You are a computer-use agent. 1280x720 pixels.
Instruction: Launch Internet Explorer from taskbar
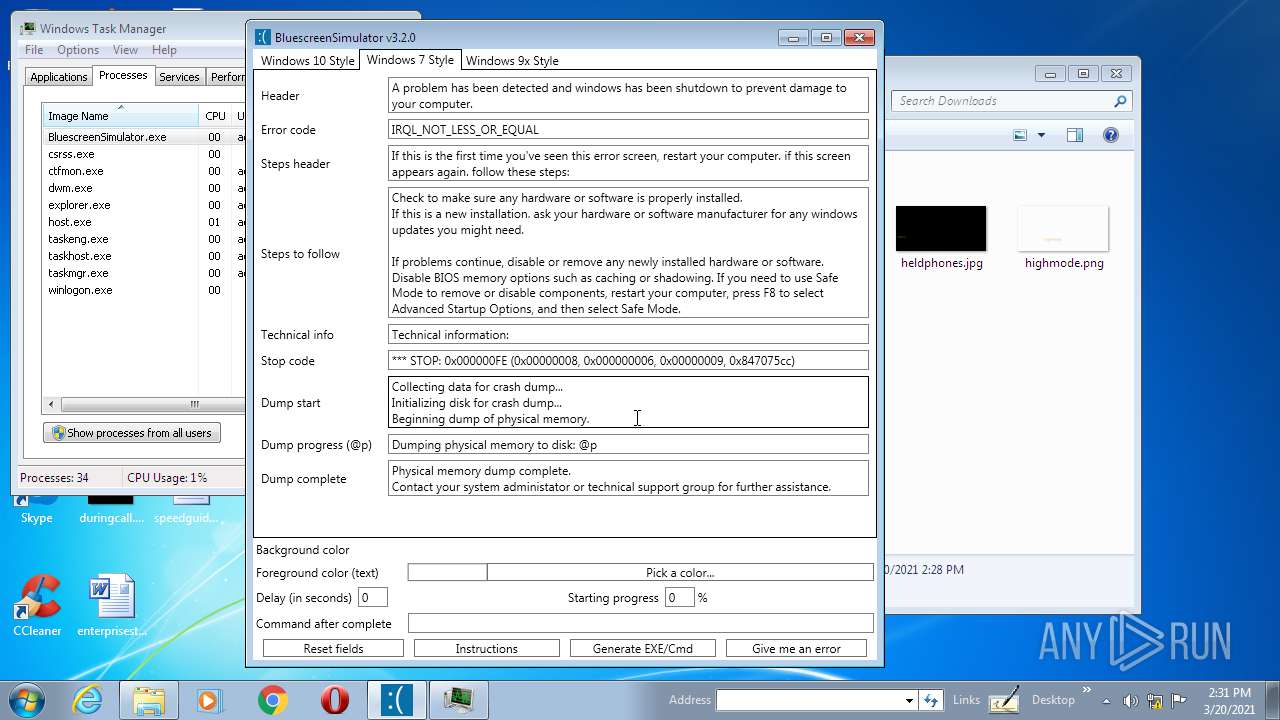point(88,700)
